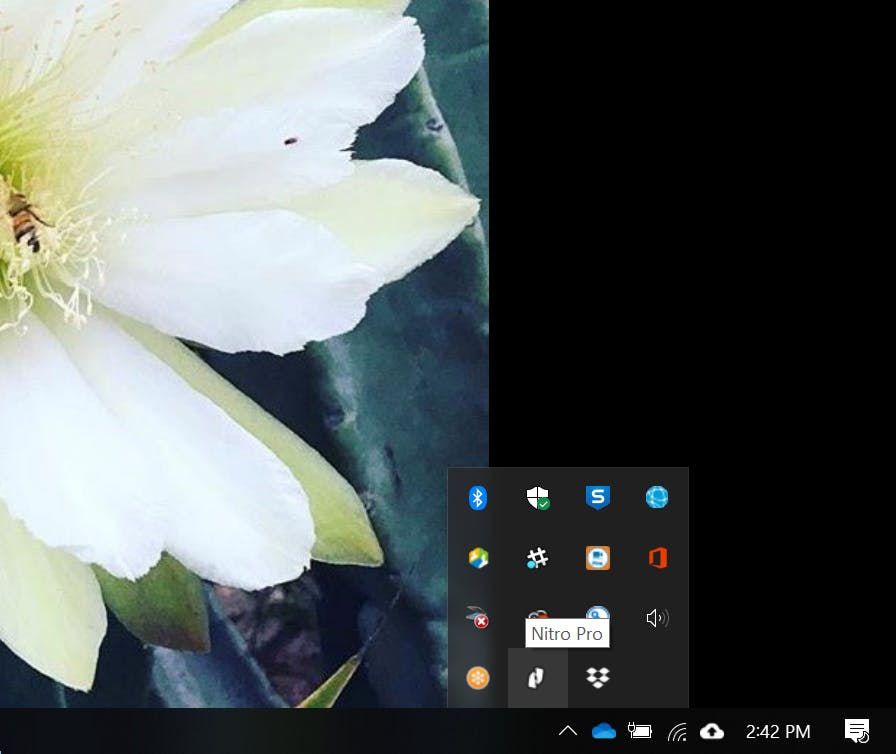
Task: Open Nitro Pro from the tray
Action: point(538,678)
